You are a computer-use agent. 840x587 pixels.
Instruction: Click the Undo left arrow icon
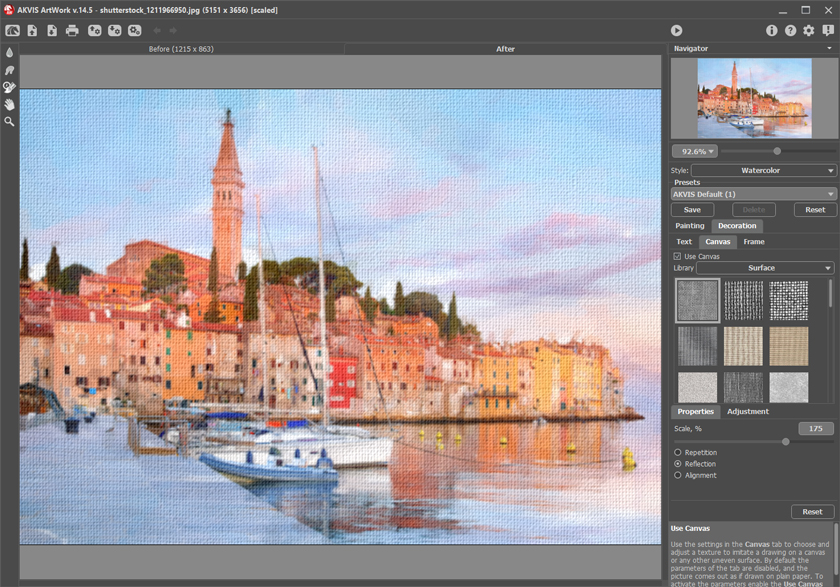(157, 31)
